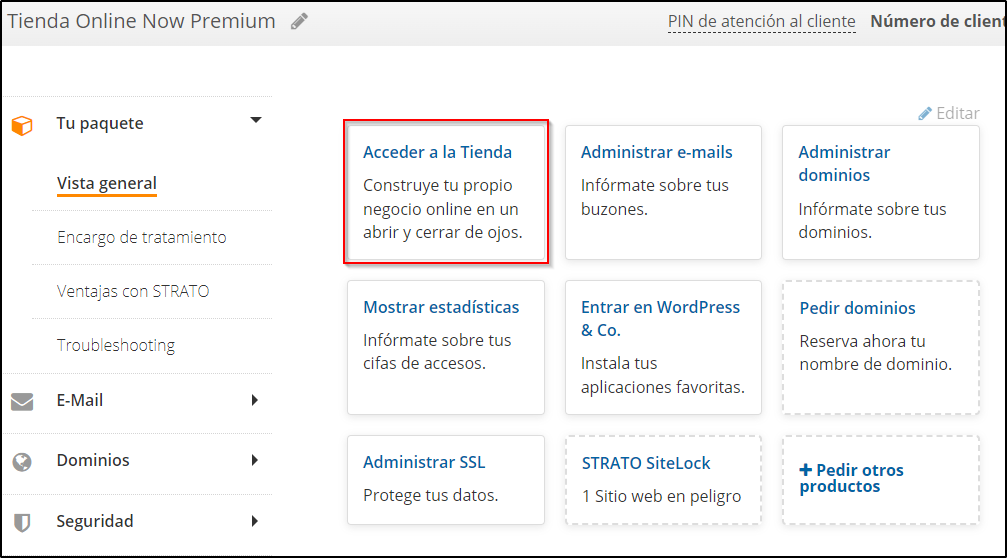Image resolution: width=1007 pixels, height=558 pixels.
Task: Click the globe icon beside Dominios
Action: [x=22, y=462]
